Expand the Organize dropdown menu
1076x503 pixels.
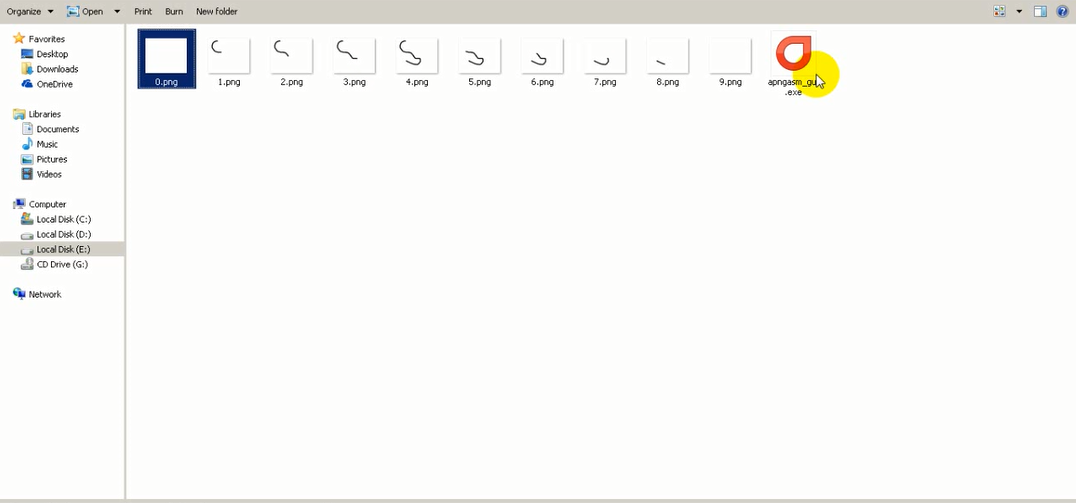(30, 12)
